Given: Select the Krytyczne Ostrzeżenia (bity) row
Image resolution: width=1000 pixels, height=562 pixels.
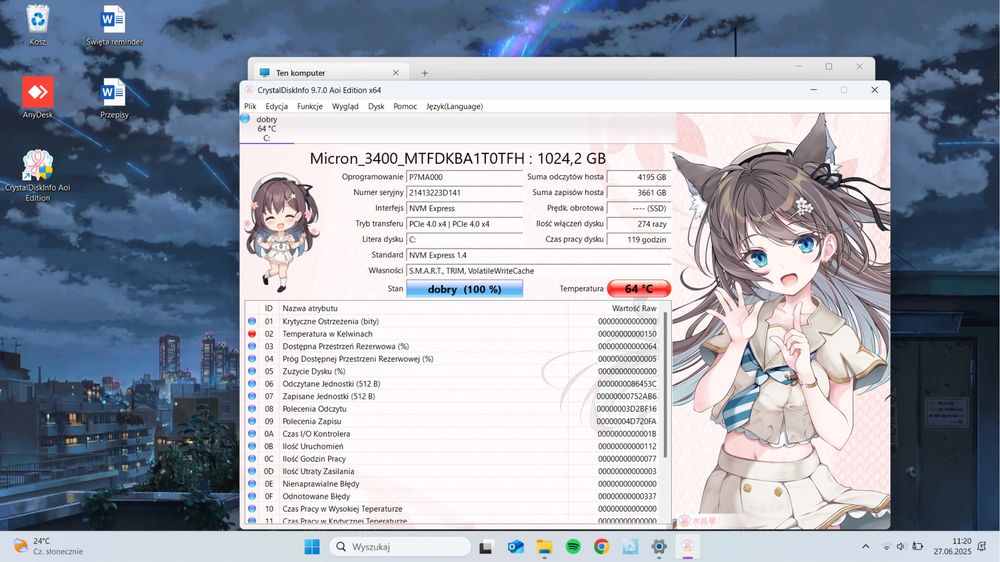Looking at the screenshot, I should 454,322.
